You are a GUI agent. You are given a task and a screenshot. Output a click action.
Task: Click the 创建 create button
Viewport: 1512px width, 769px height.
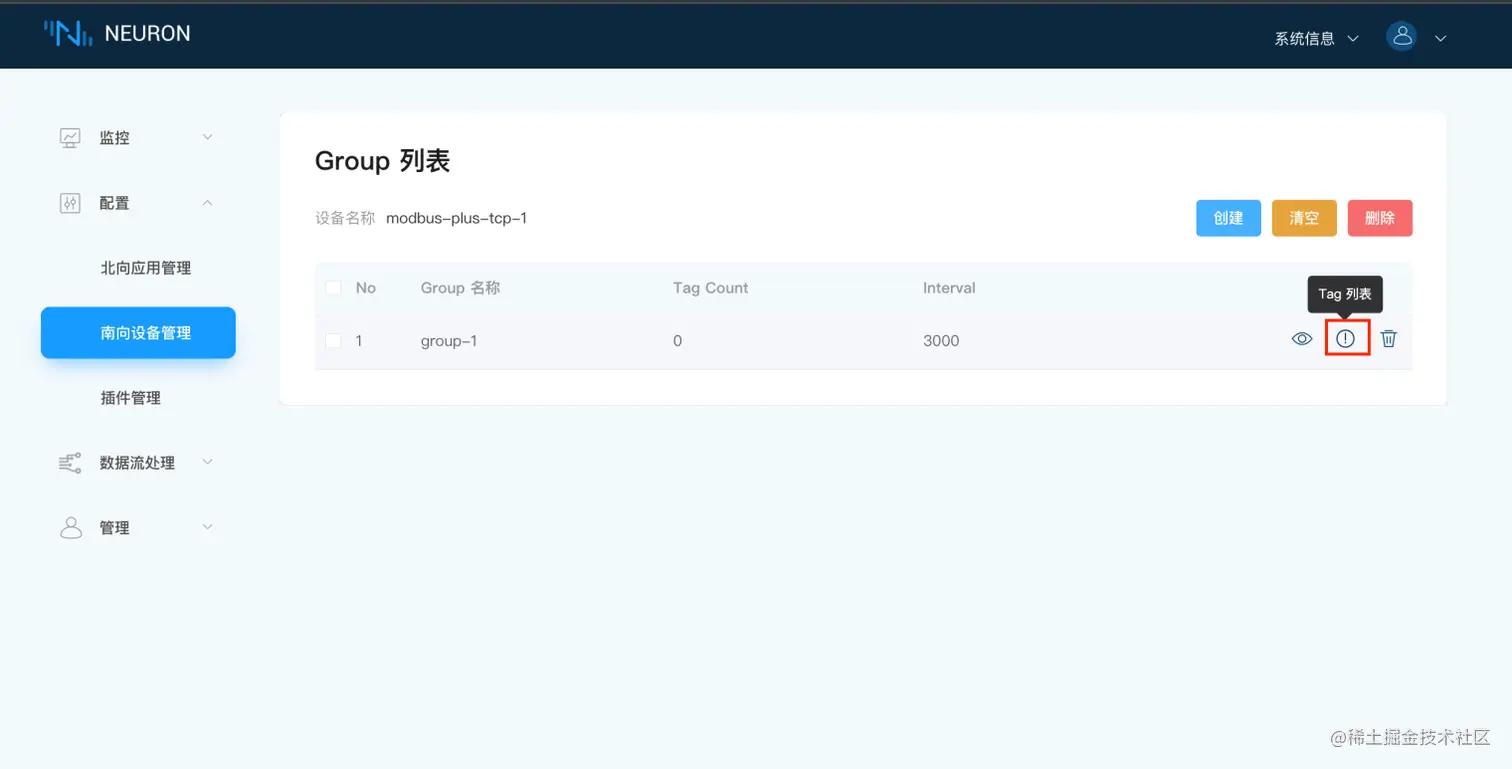point(1228,217)
